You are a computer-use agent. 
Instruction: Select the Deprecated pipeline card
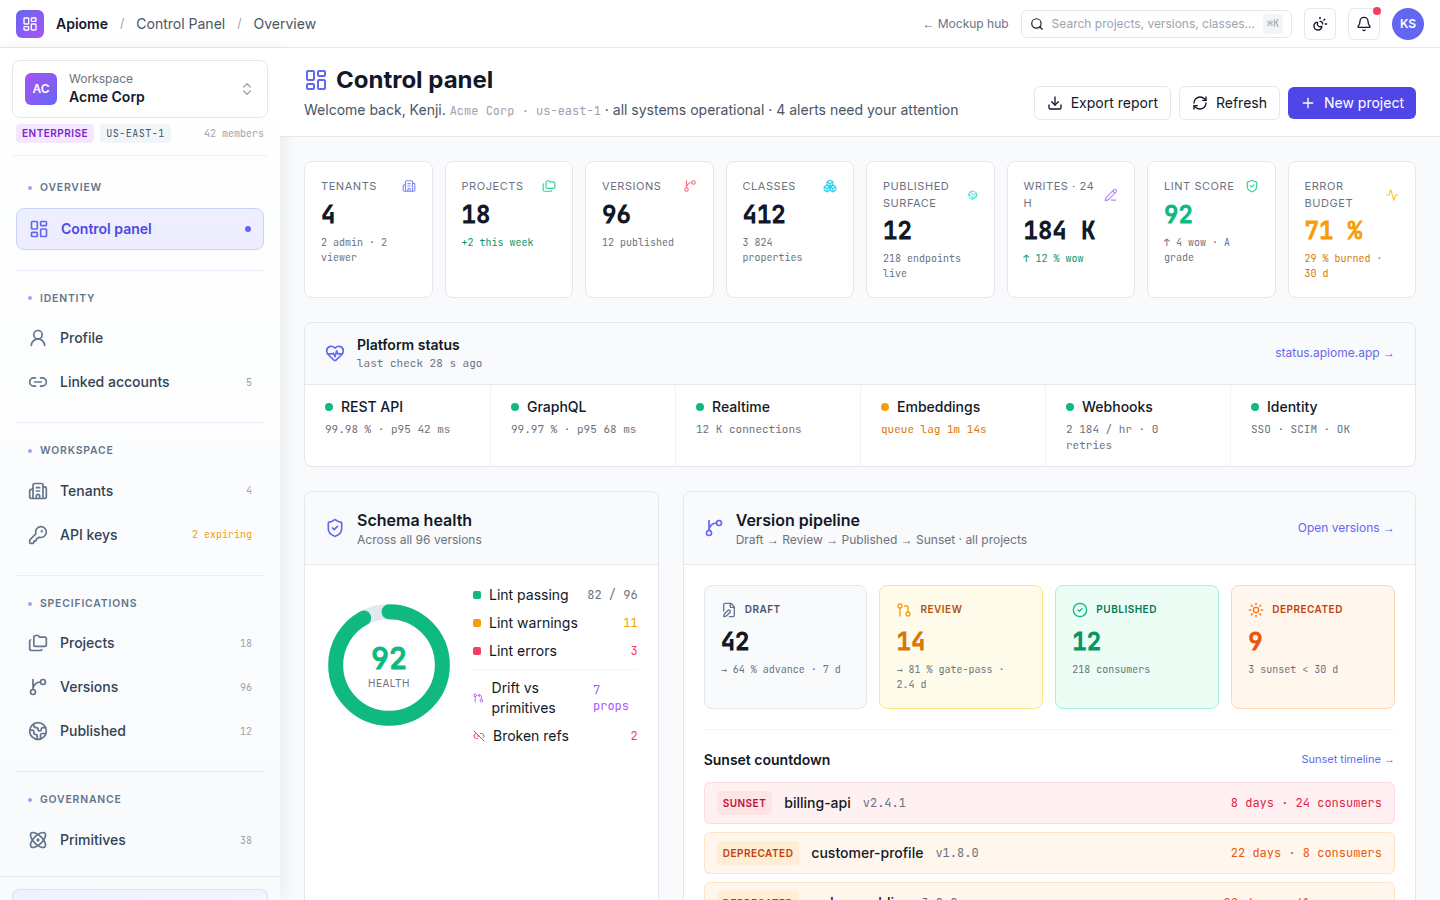click(x=1313, y=647)
